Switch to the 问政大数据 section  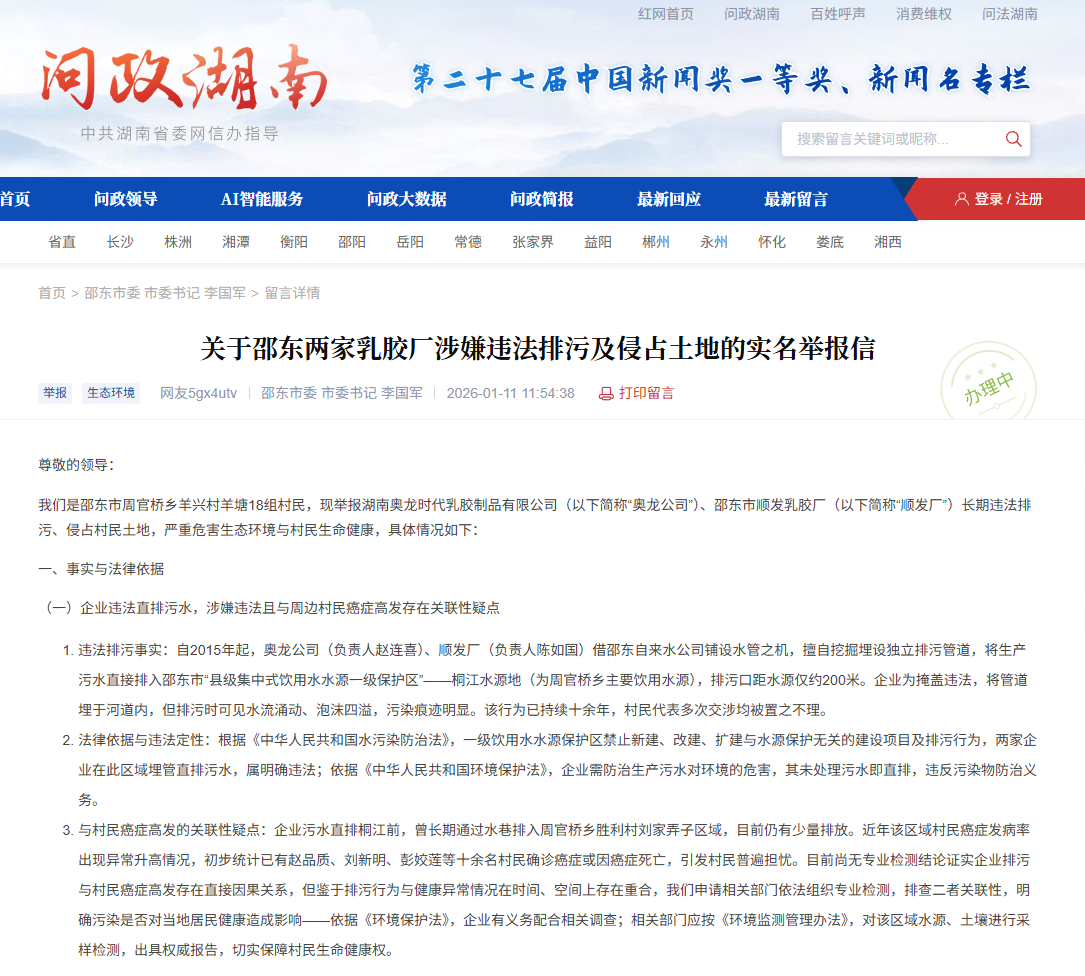[406, 199]
